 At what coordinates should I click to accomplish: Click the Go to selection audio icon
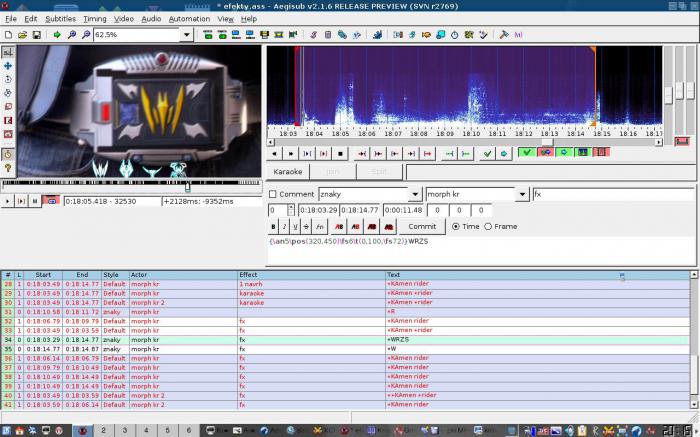tap(504, 154)
